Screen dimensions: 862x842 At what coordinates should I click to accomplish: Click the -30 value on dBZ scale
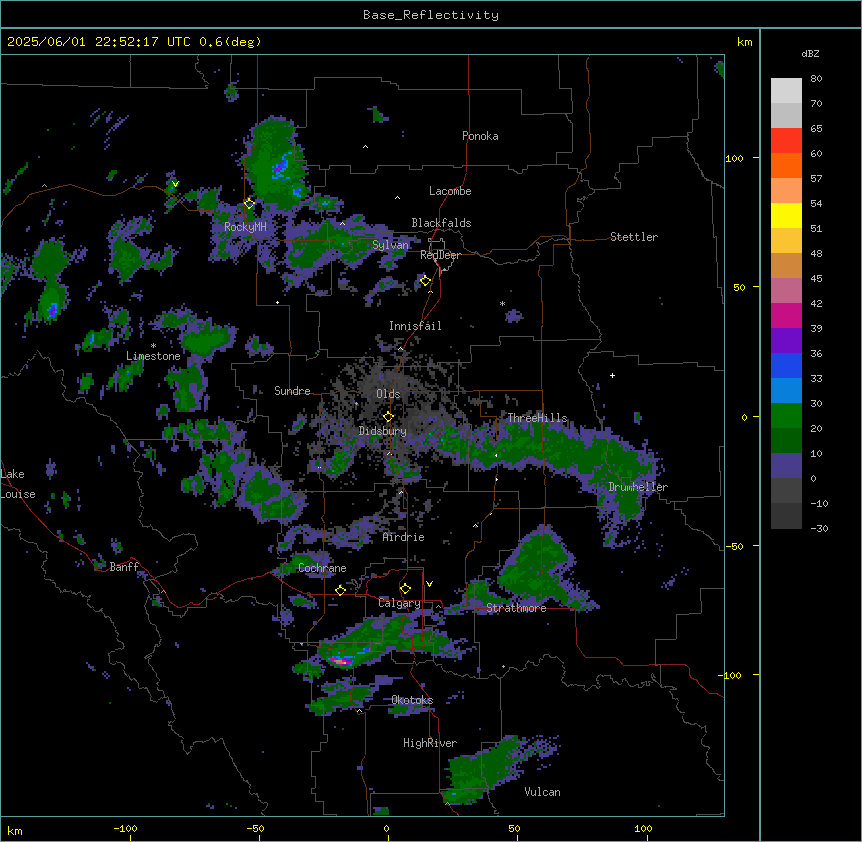click(x=819, y=528)
